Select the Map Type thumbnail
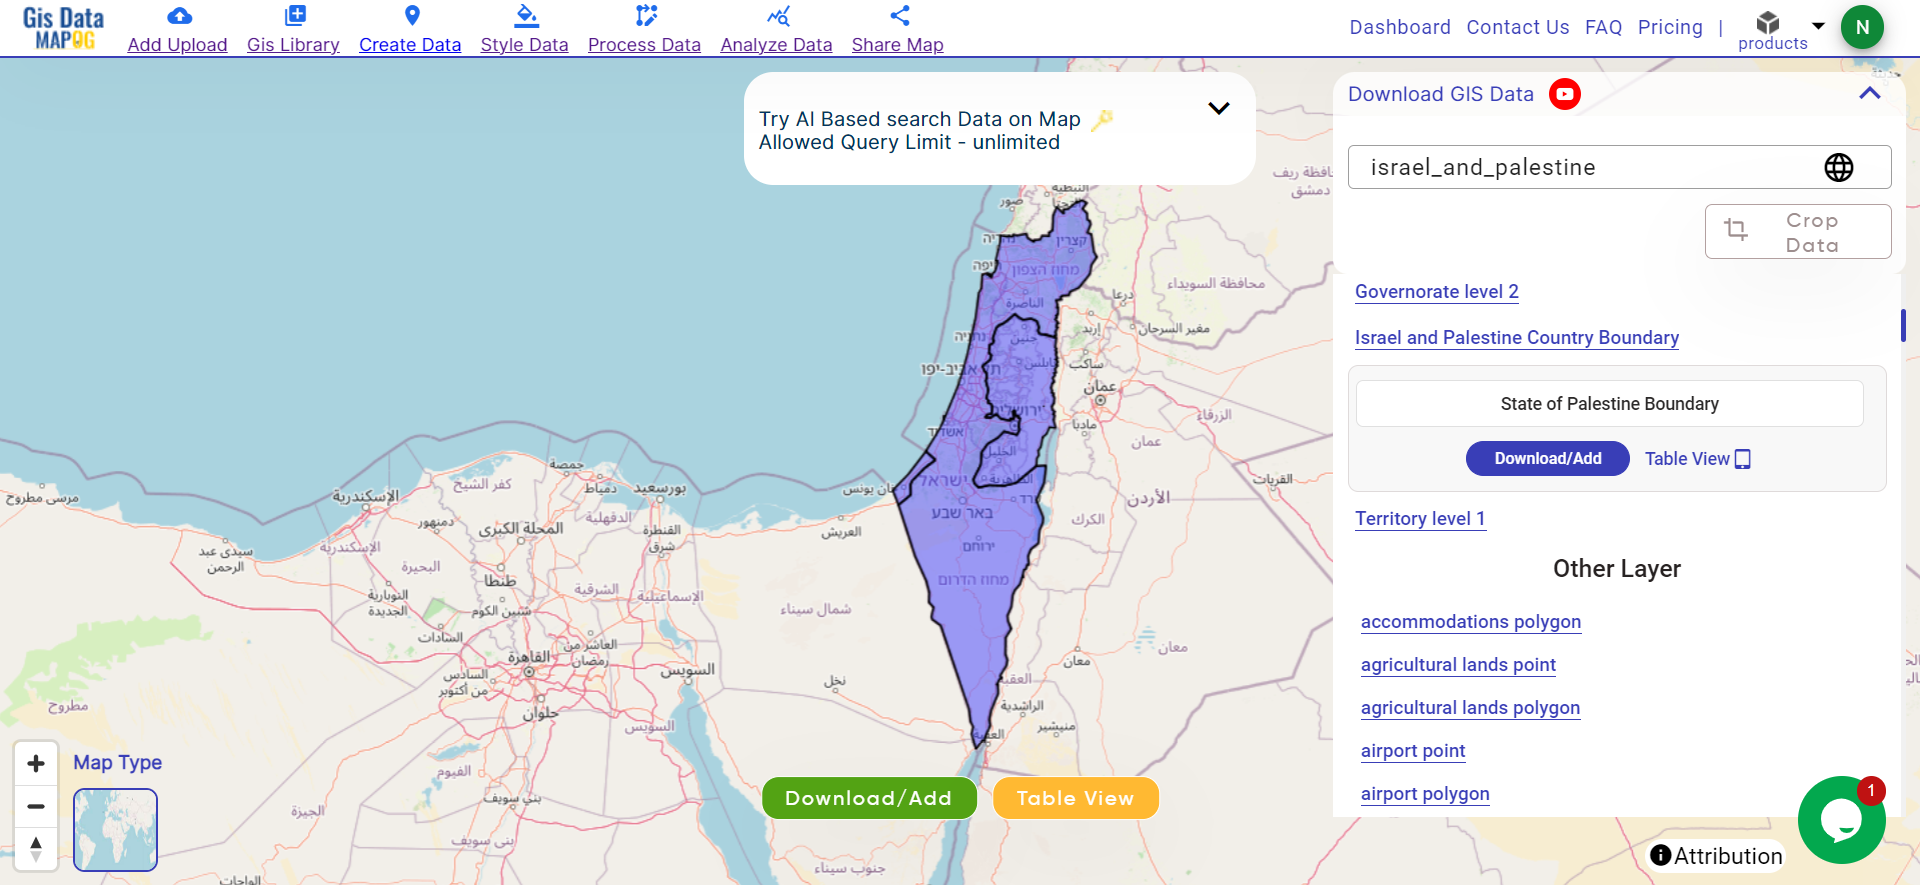The width and height of the screenshot is (1920, 885). coord(116,830)
